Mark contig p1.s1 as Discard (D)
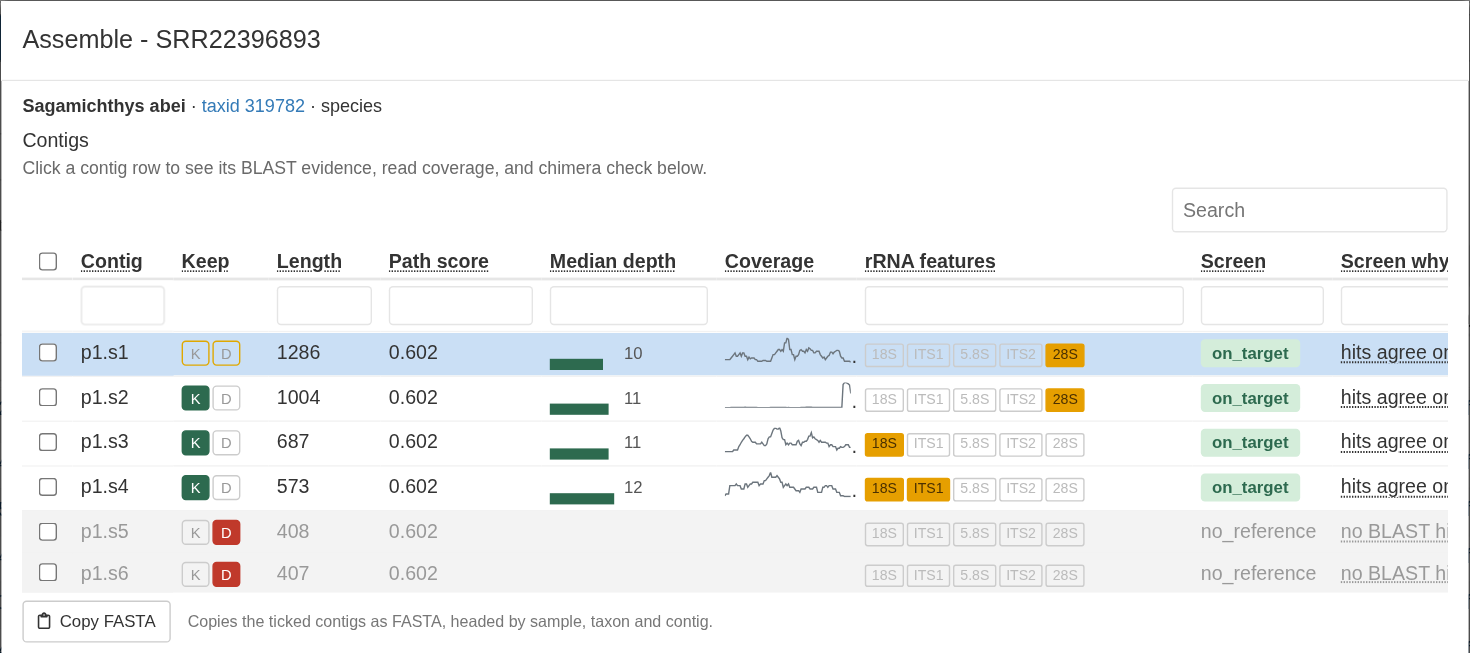1470x653 pixels. 226,354
